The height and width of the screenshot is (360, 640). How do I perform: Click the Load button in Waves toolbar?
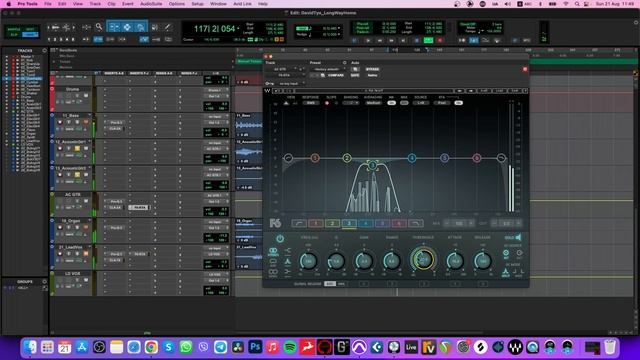(x=499, y=91)
